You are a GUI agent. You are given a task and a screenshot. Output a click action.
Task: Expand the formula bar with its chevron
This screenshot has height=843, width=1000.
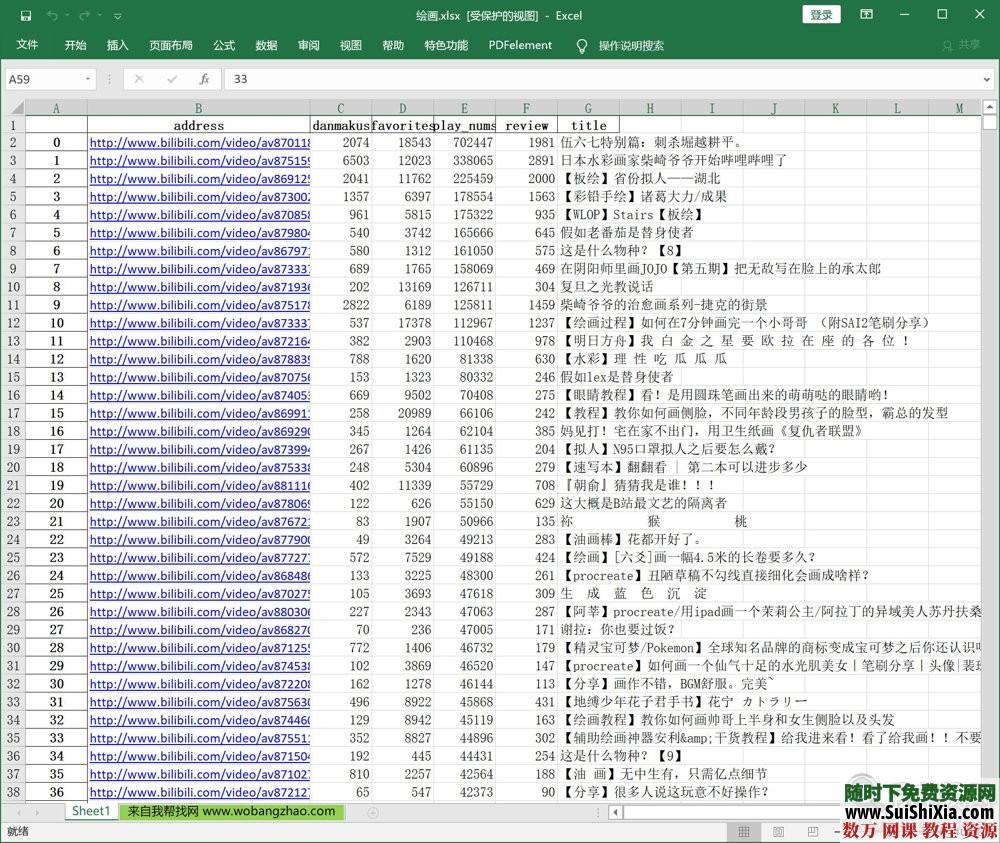coord(986,78)
